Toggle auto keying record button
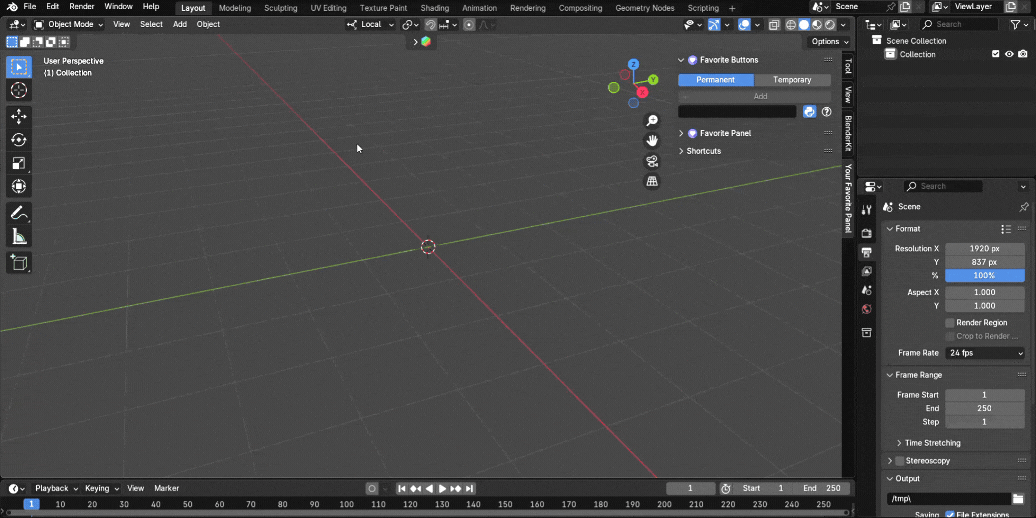The width and height of the screenshot is (1036, 518). coord(372,488)
